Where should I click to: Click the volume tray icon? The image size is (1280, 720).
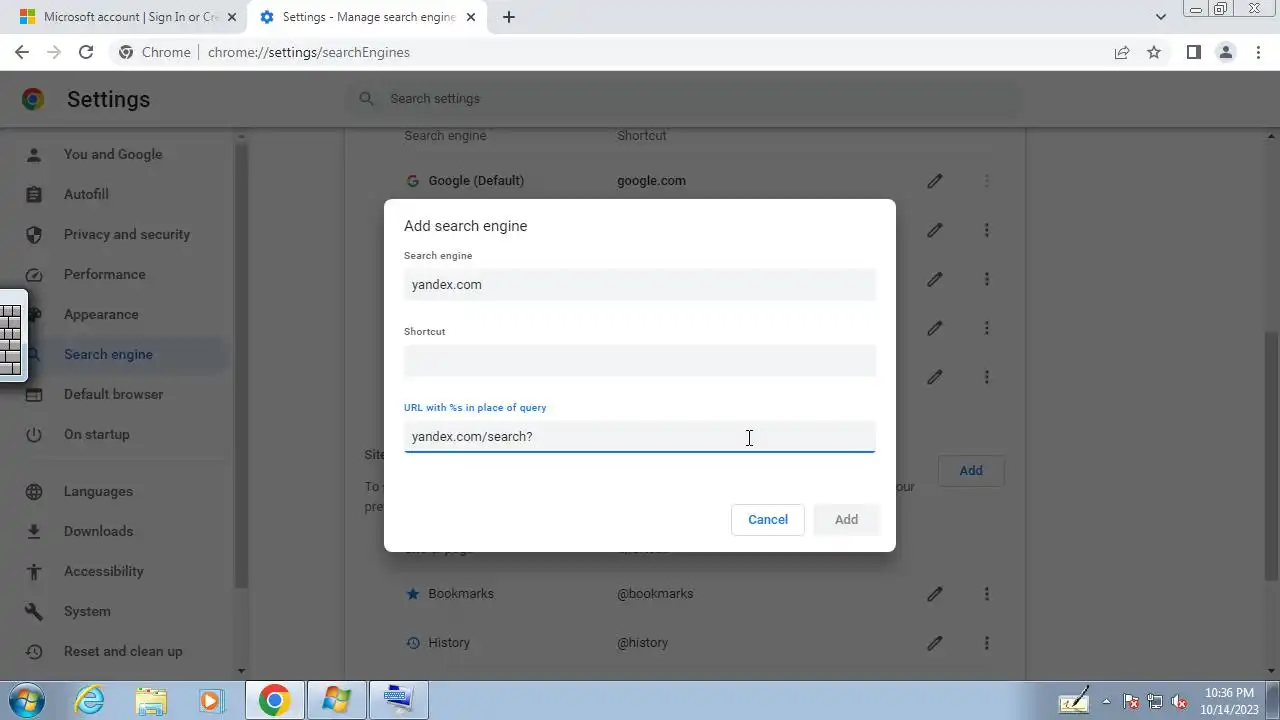pyautogui.click(x=1179, y=701)
